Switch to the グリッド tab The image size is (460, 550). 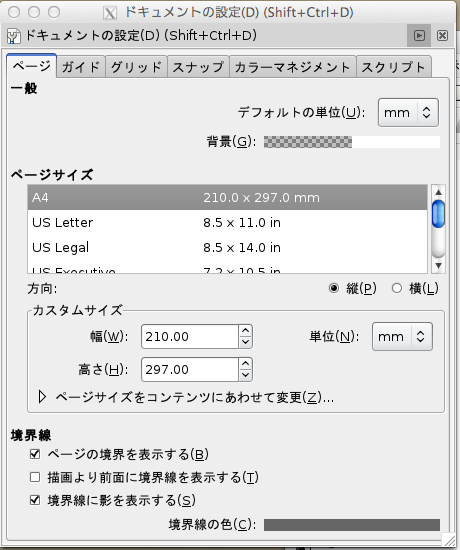[136, 67]
